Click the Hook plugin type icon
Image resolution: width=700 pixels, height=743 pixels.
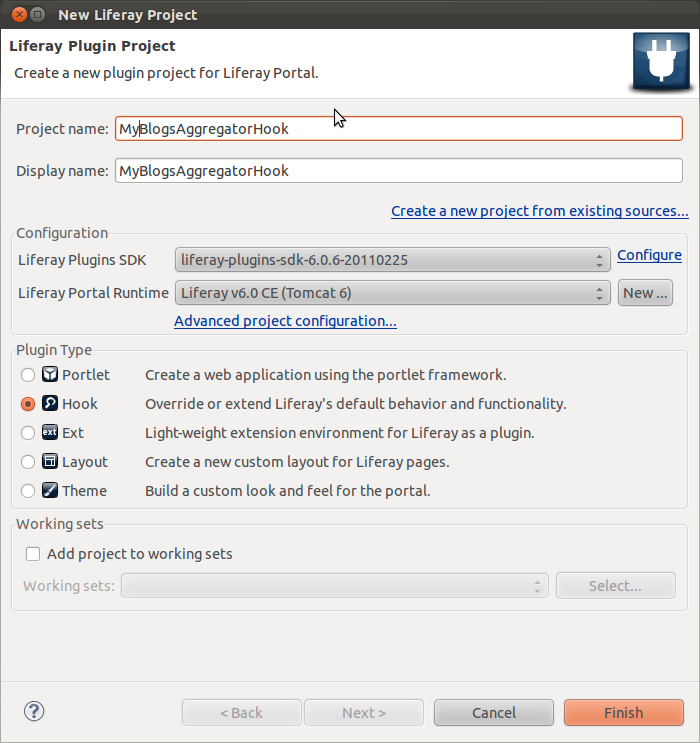tap(51, 404)
